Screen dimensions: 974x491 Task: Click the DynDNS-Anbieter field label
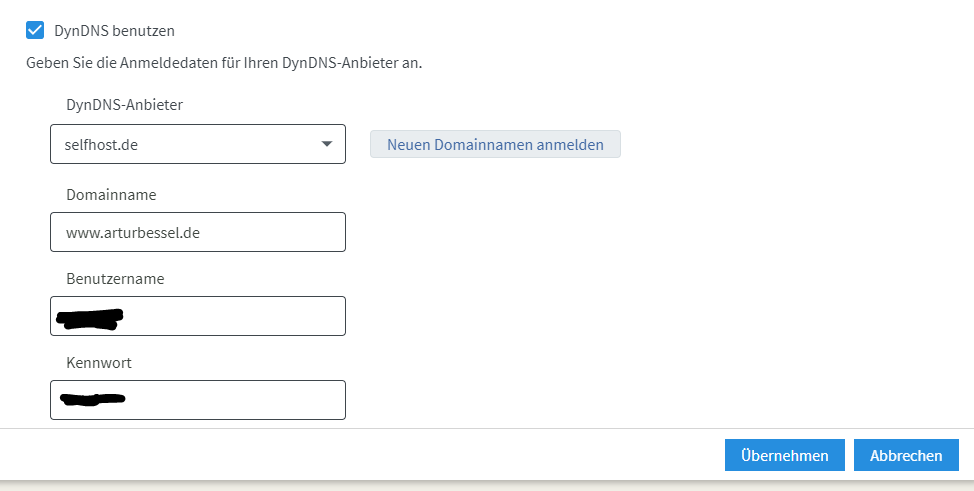pyautogui.click(x=124, y=104)
